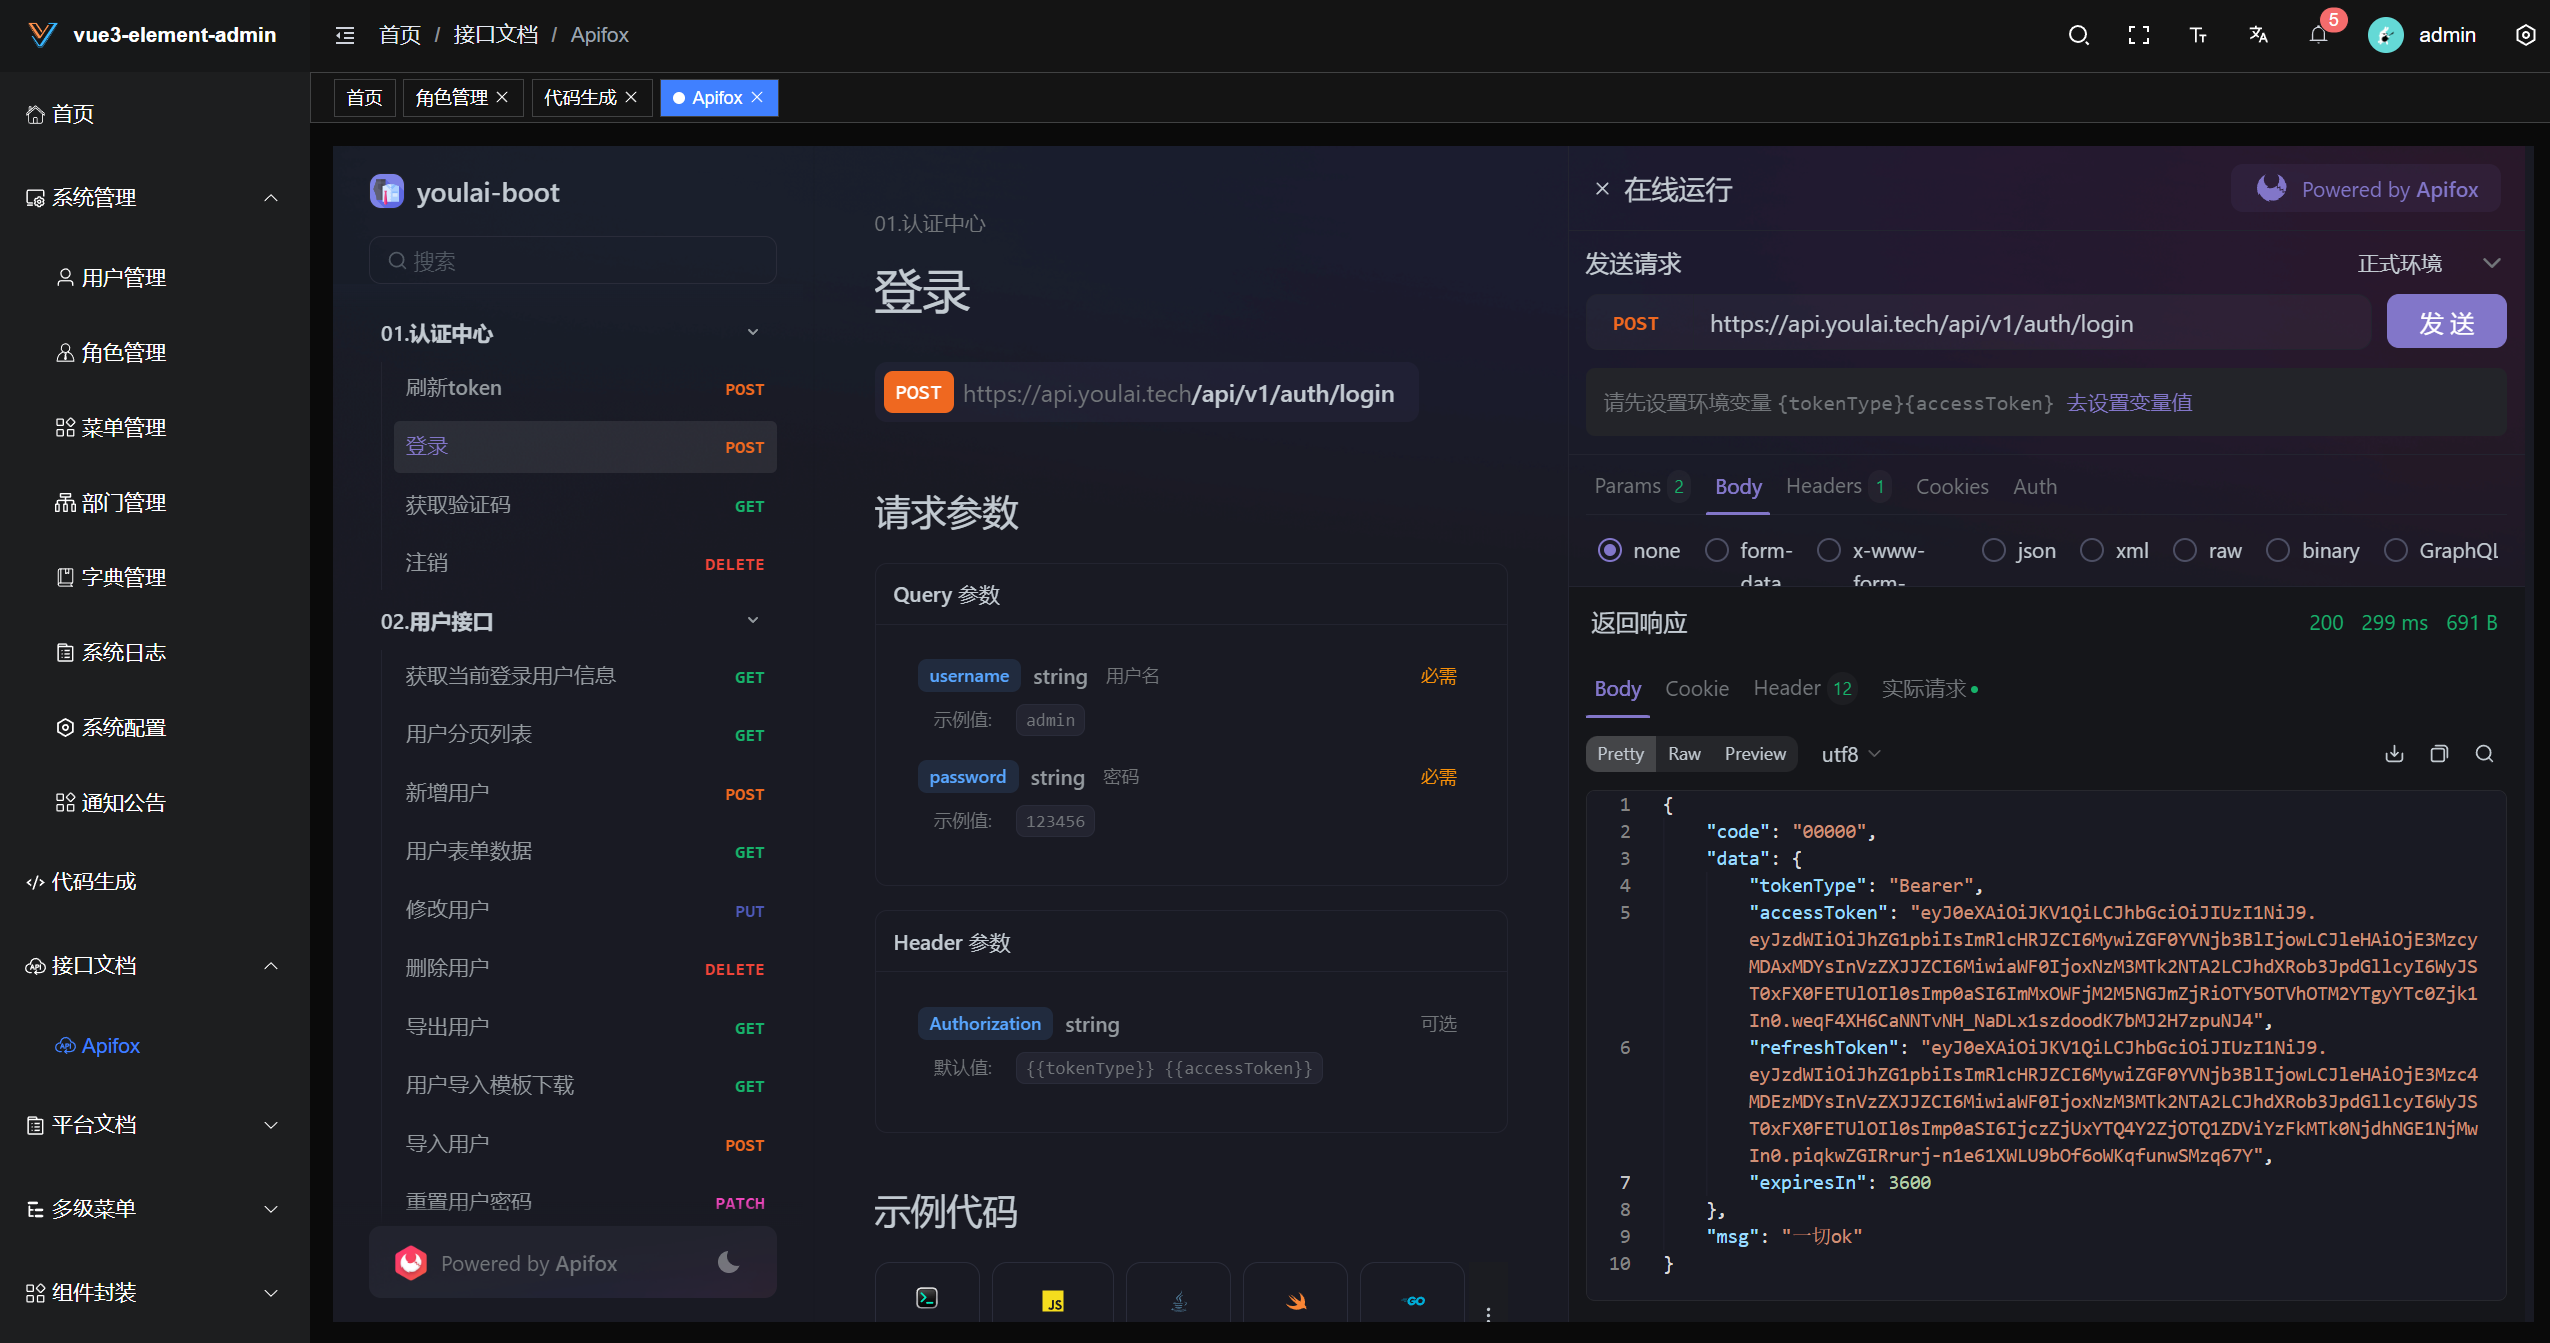
Task: Copy the response body with the copy icon
Action: [x=2439, y=753]
